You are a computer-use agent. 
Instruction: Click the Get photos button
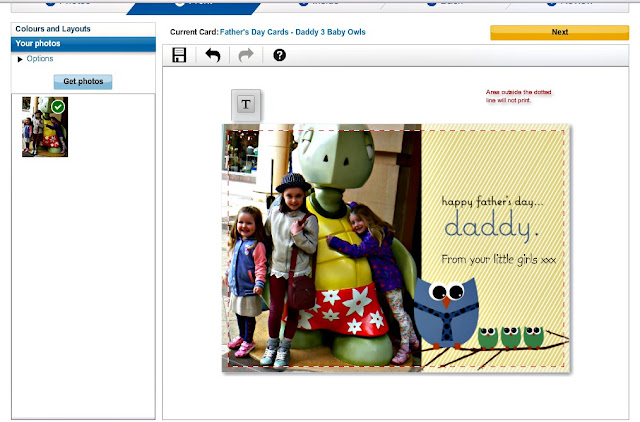pyautogui.click(x=83, y=82)
